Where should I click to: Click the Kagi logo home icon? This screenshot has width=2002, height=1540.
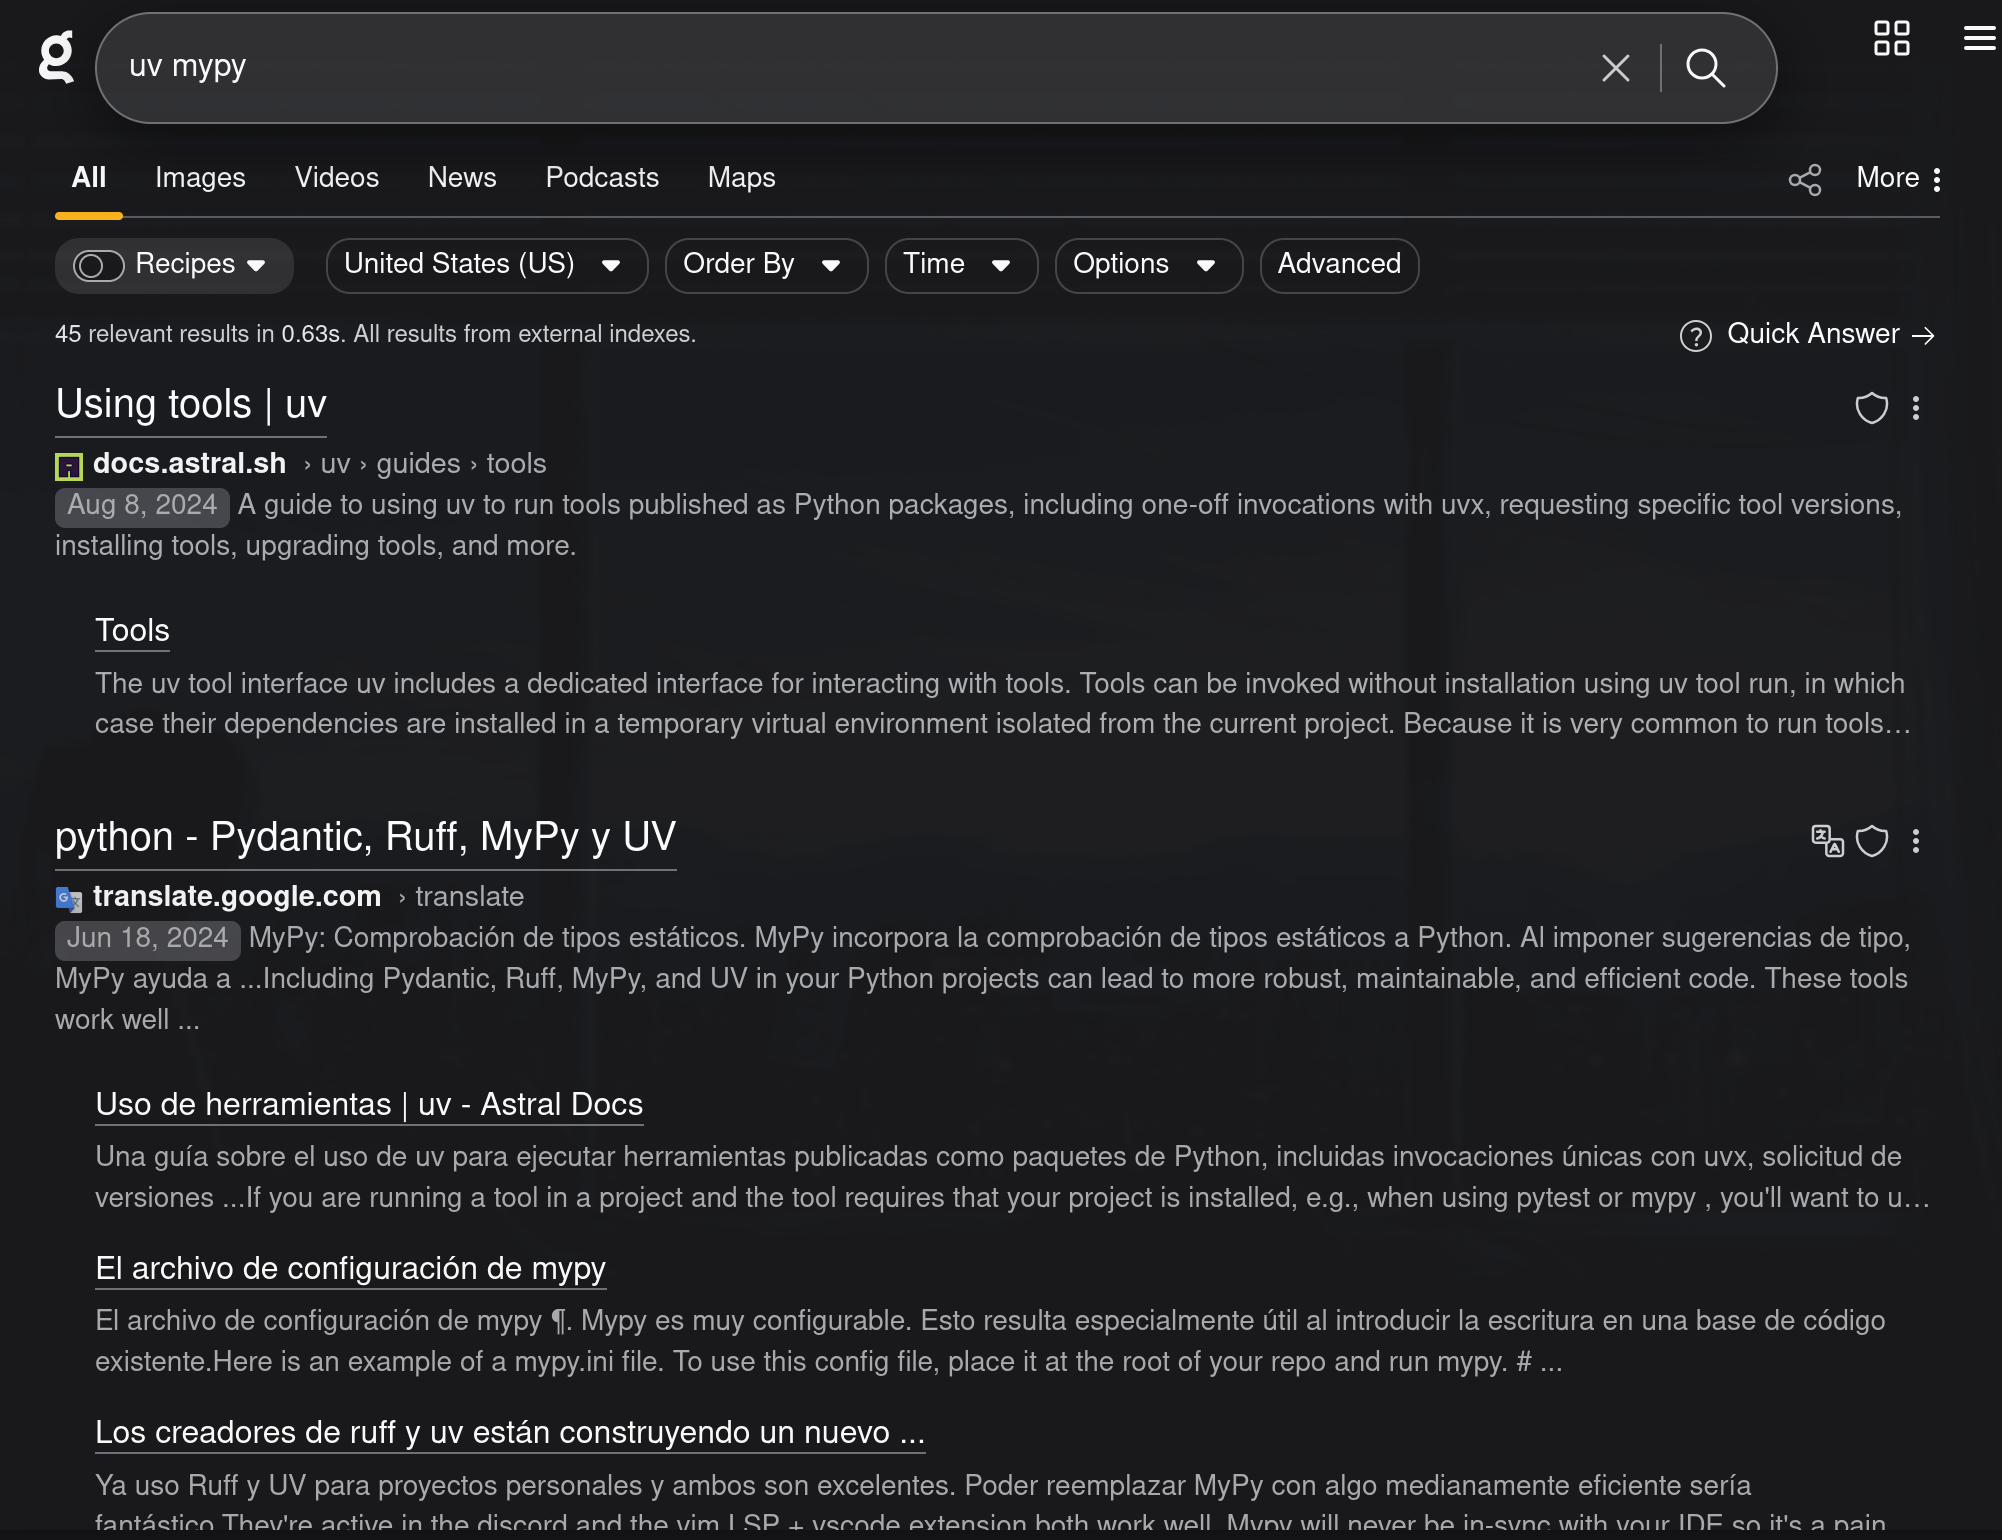(x=56, y=57)
